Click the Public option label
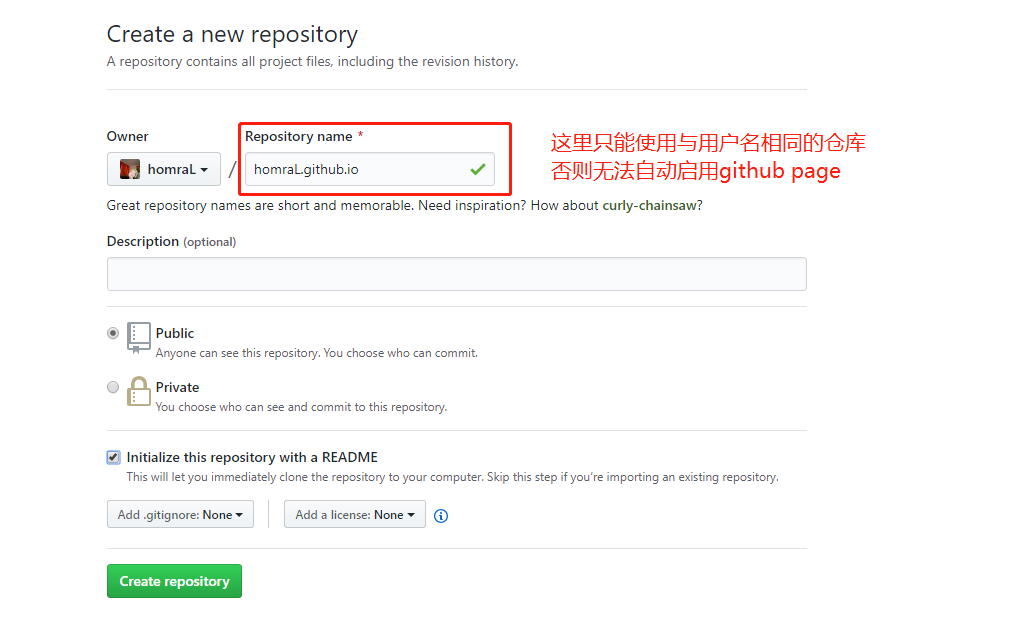 click(x=175, y=333)
